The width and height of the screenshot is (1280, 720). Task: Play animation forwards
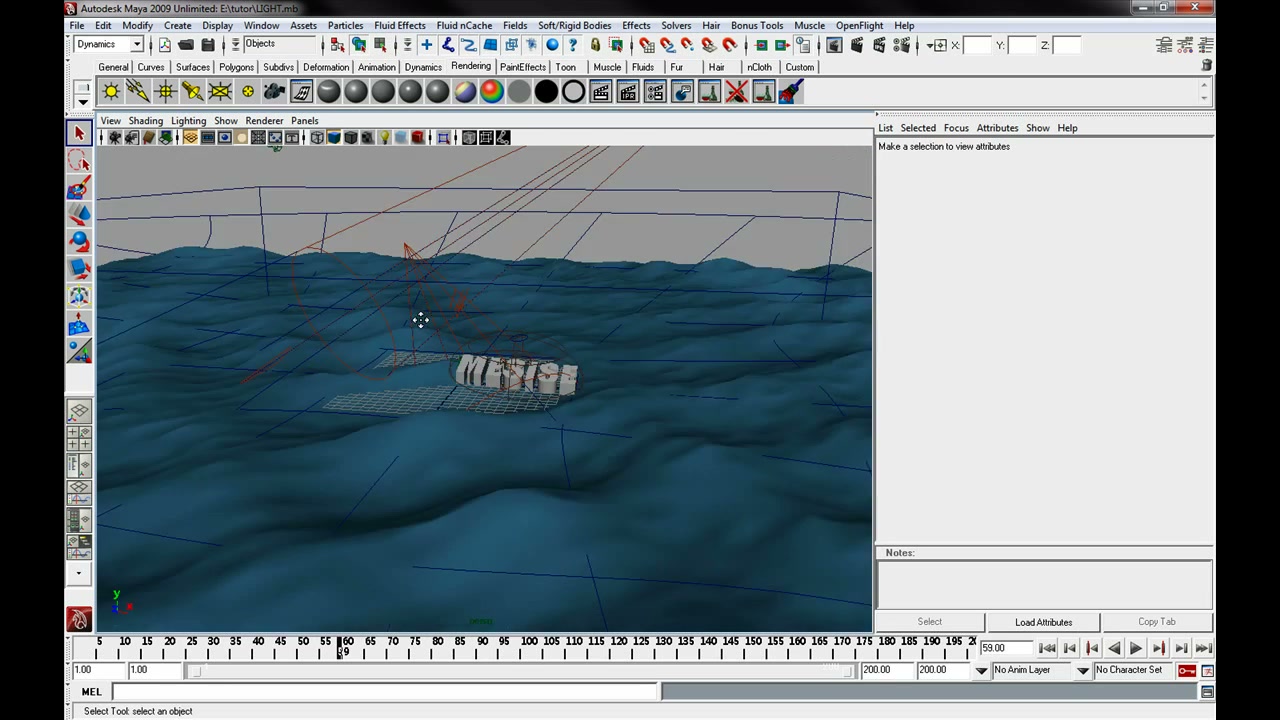tap(1136, 648)
